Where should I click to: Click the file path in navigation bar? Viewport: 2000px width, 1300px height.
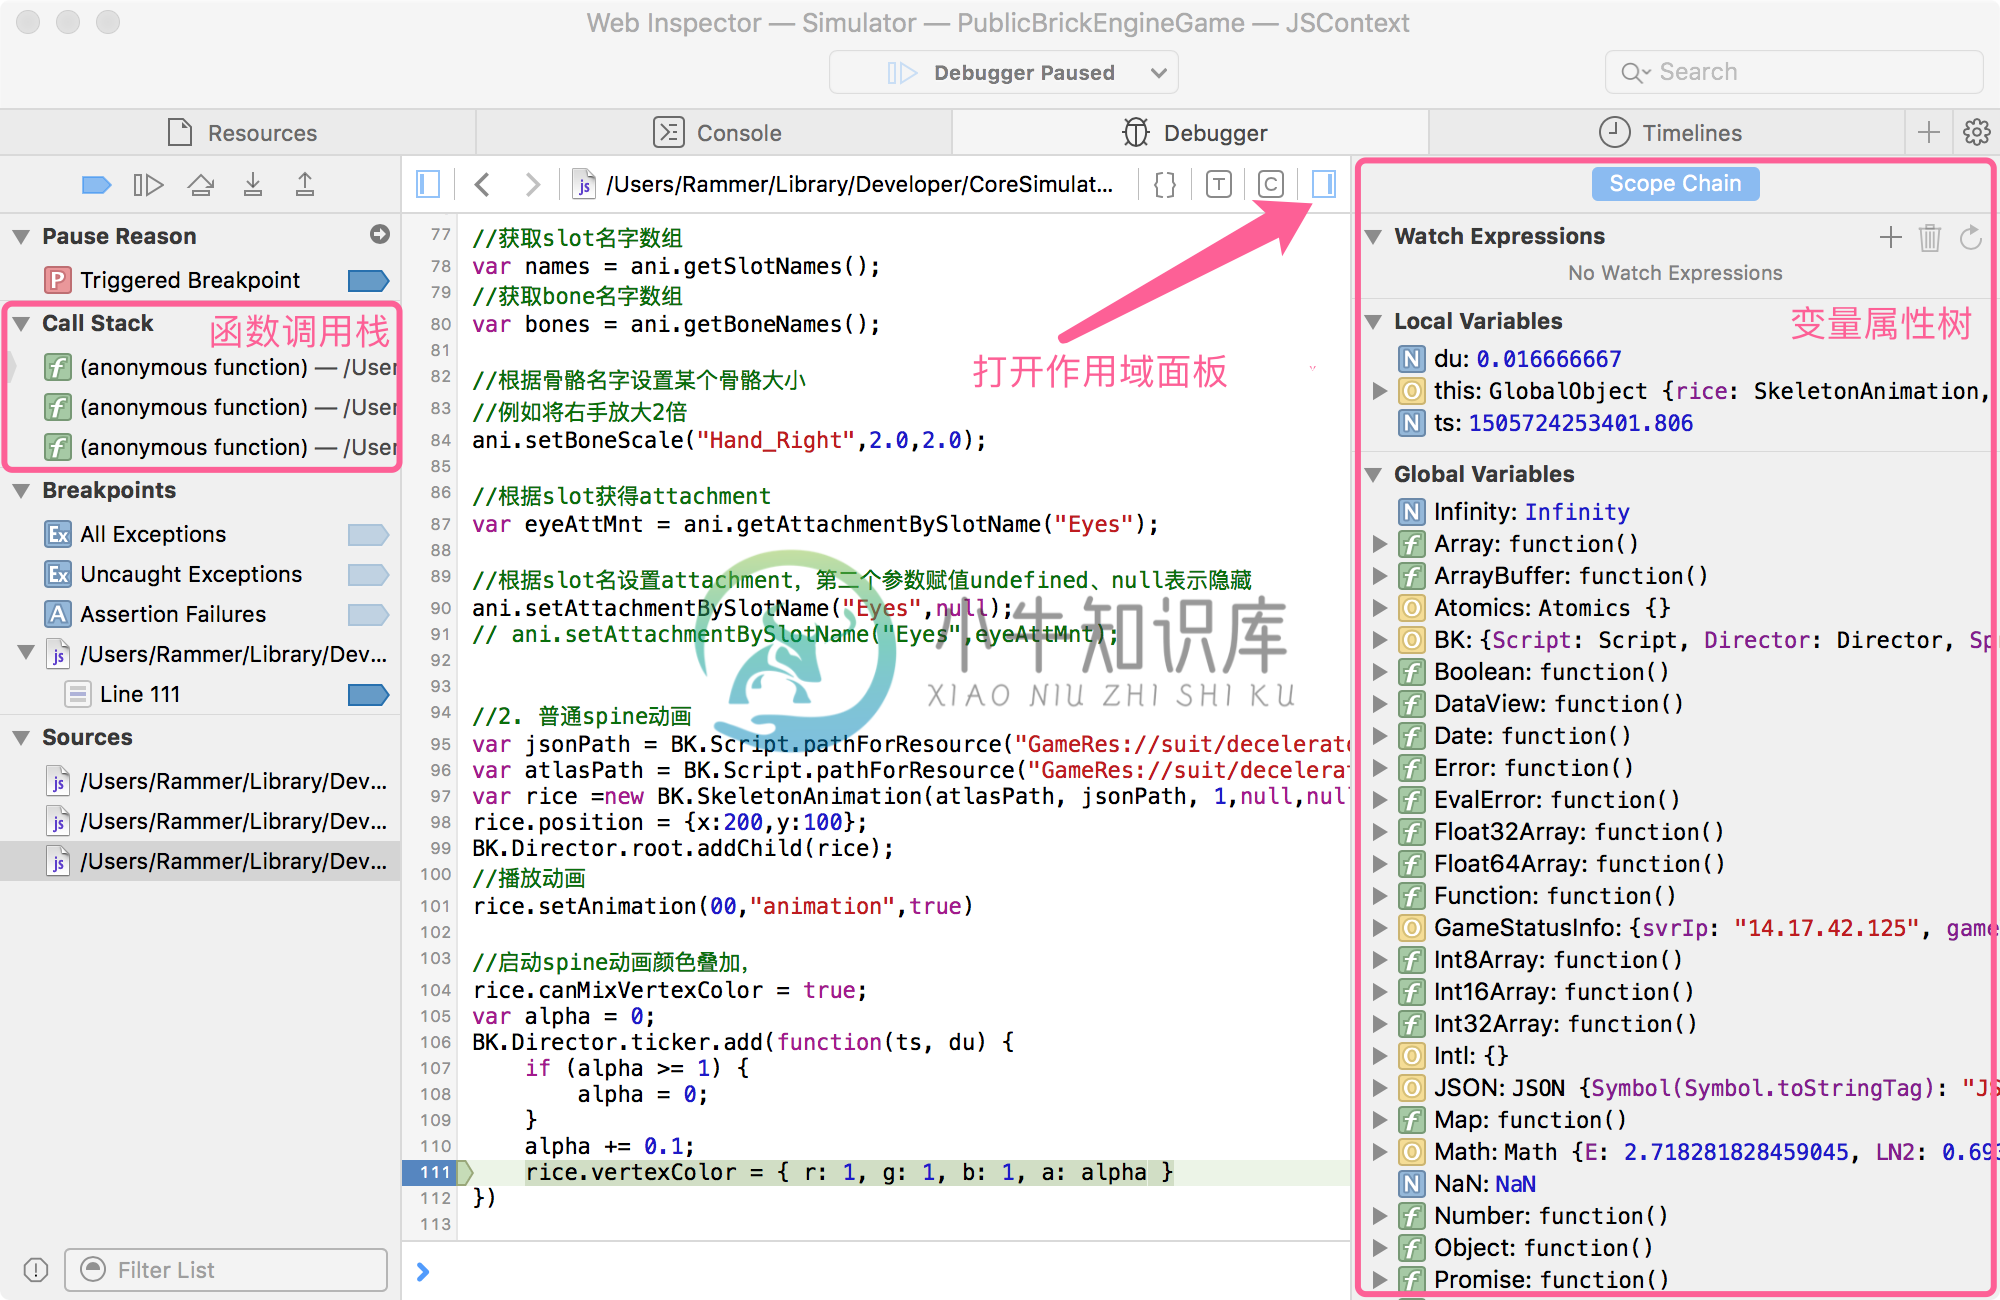coord(859,184)
